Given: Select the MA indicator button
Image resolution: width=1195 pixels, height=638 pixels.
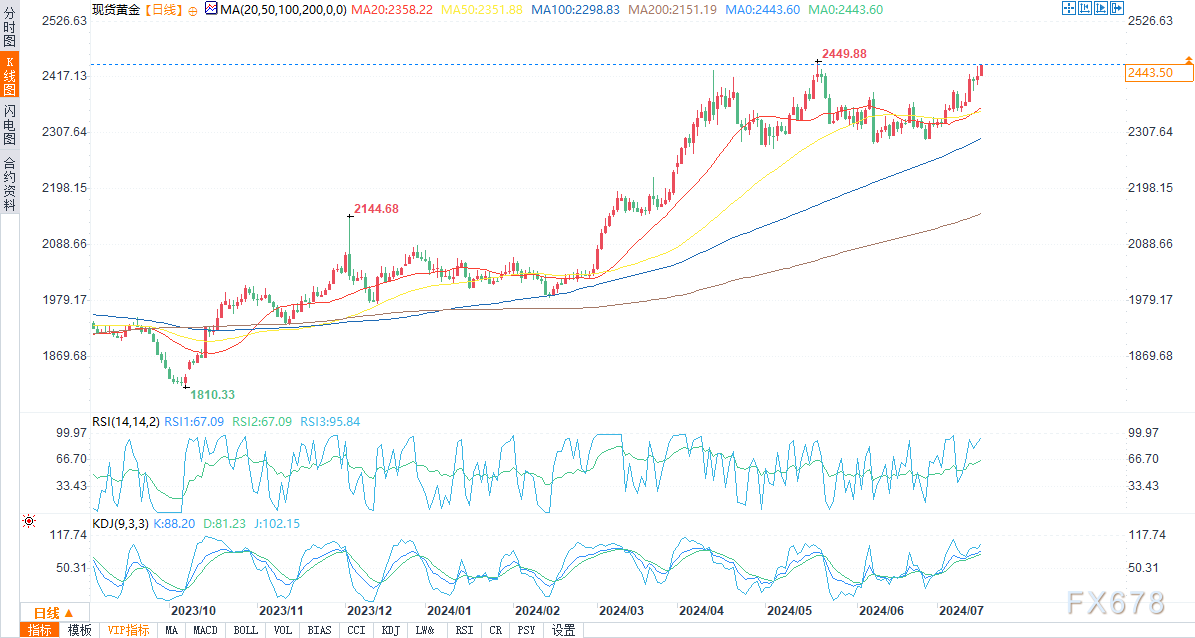Looking at the screenshot, I should (x=171, y=630).
